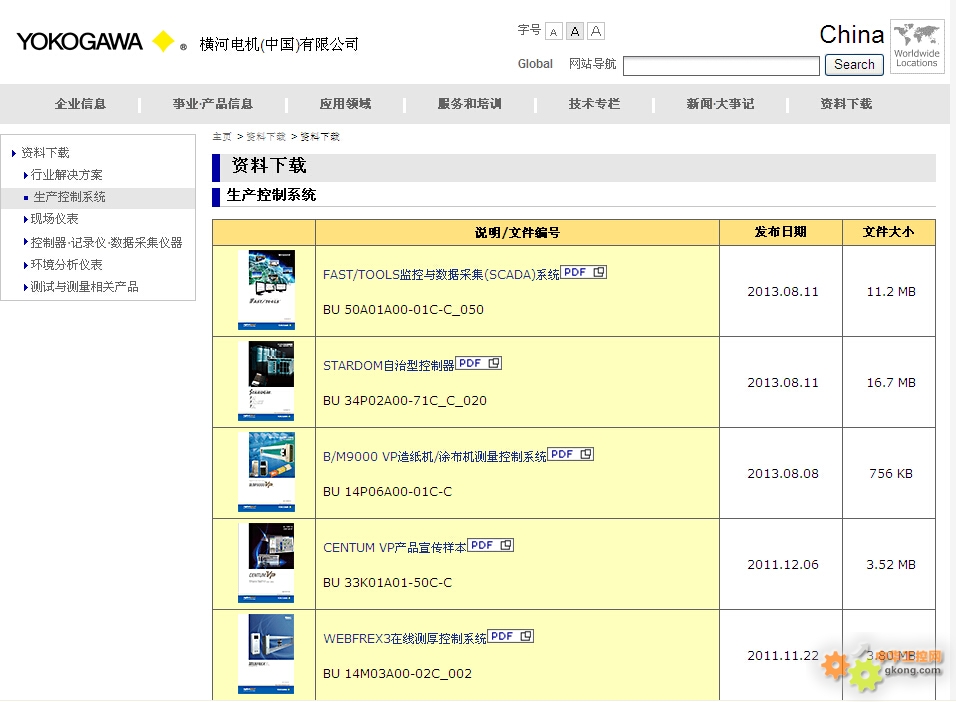Click the 2011.11.22 release date
The image size is (956, 702).
coord(783,655)
